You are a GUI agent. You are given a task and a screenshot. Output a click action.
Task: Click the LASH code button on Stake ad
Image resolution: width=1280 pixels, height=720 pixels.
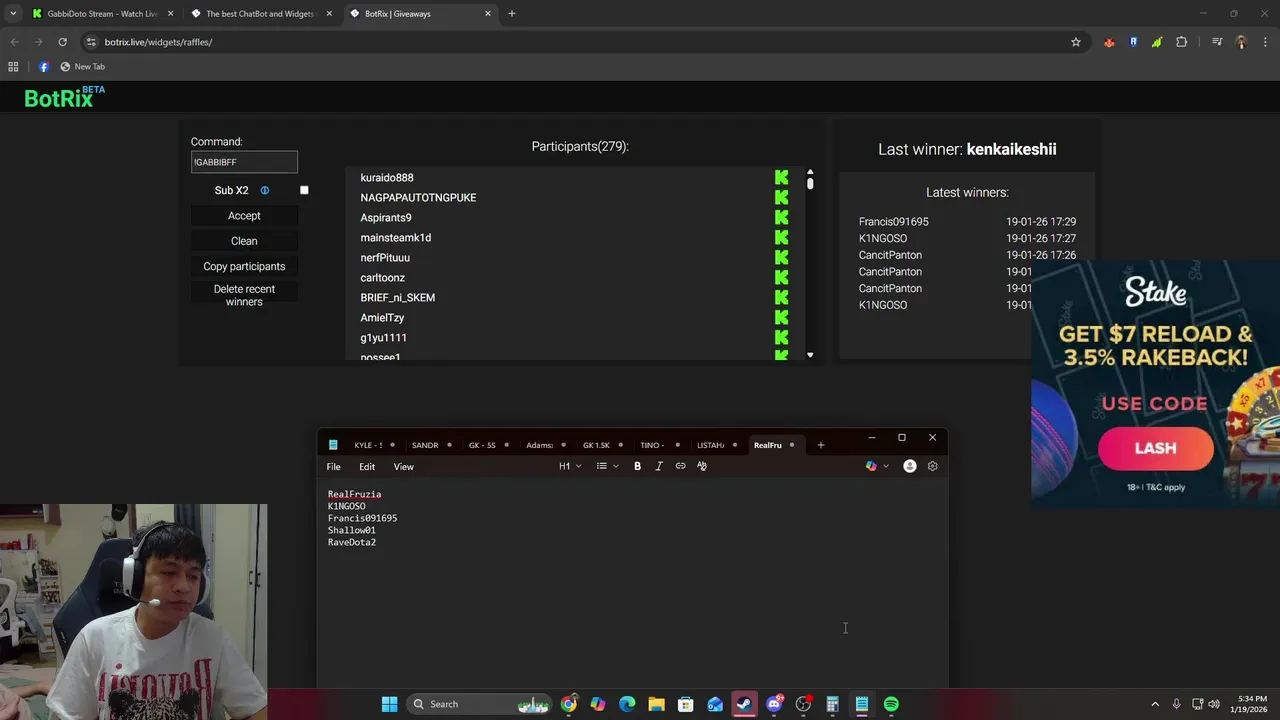click(x=1155, y=448)
